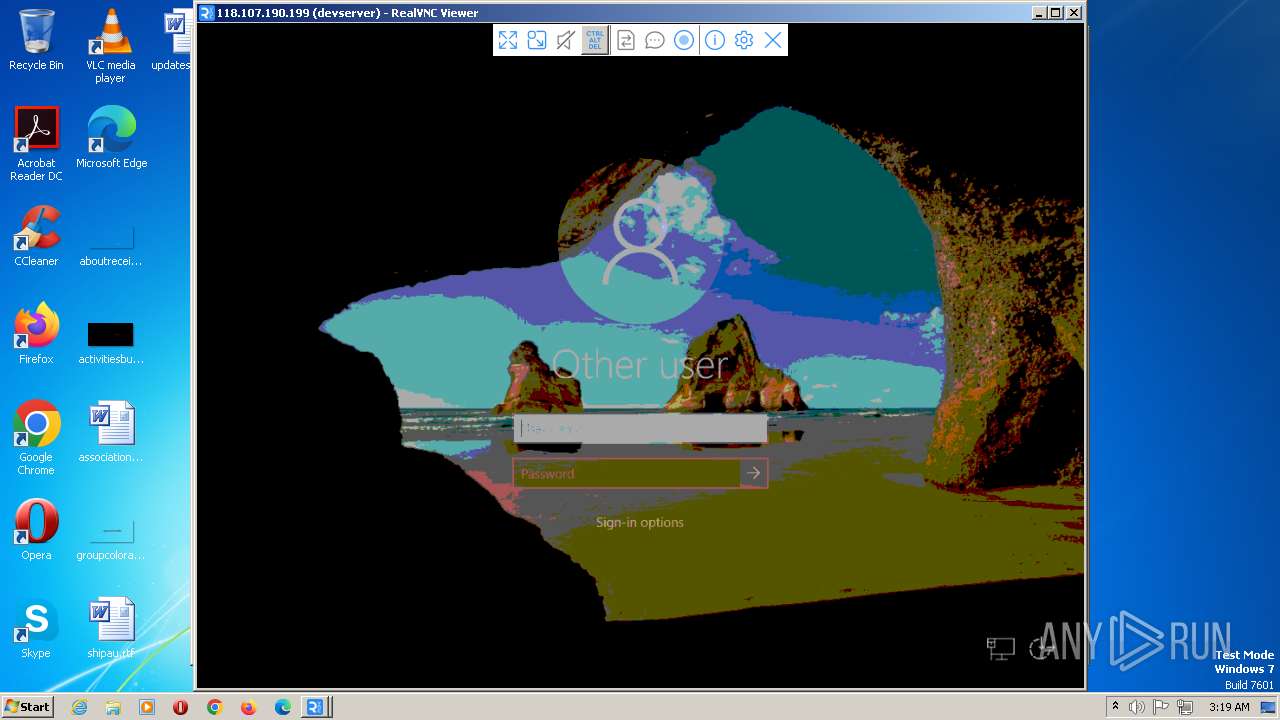This screenshot has height=720, width=1280.
Task: Select the association Word document icon
Action: 110,432
